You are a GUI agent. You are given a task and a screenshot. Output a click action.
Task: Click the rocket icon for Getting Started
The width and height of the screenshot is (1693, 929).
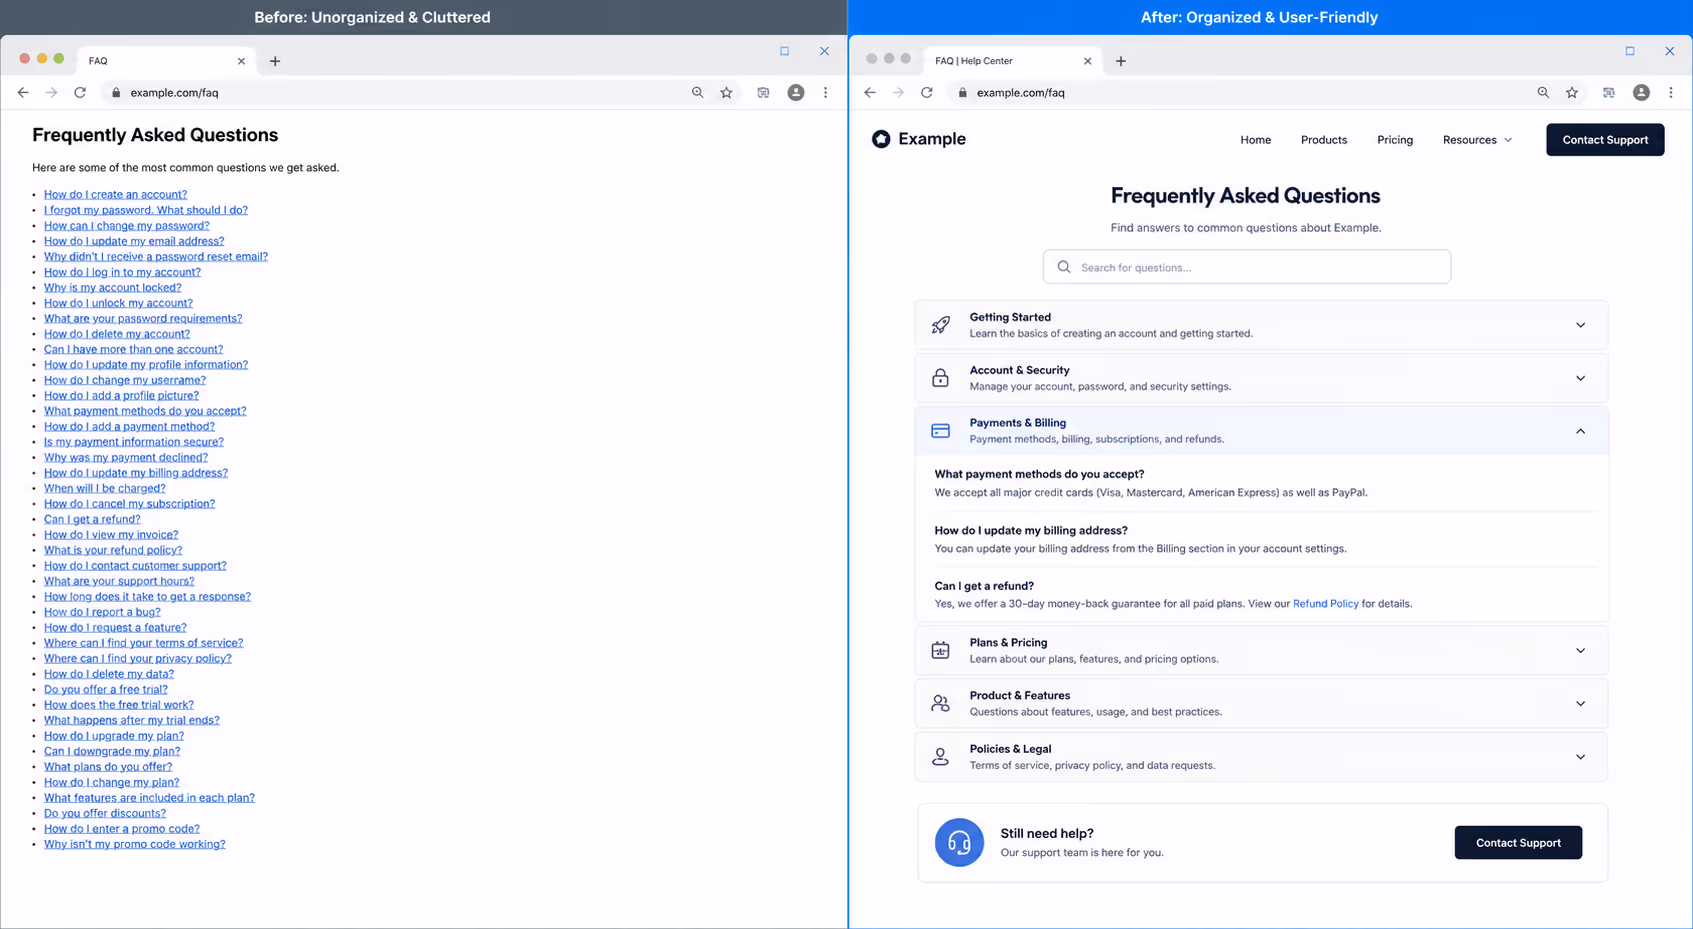click(941, 325)
